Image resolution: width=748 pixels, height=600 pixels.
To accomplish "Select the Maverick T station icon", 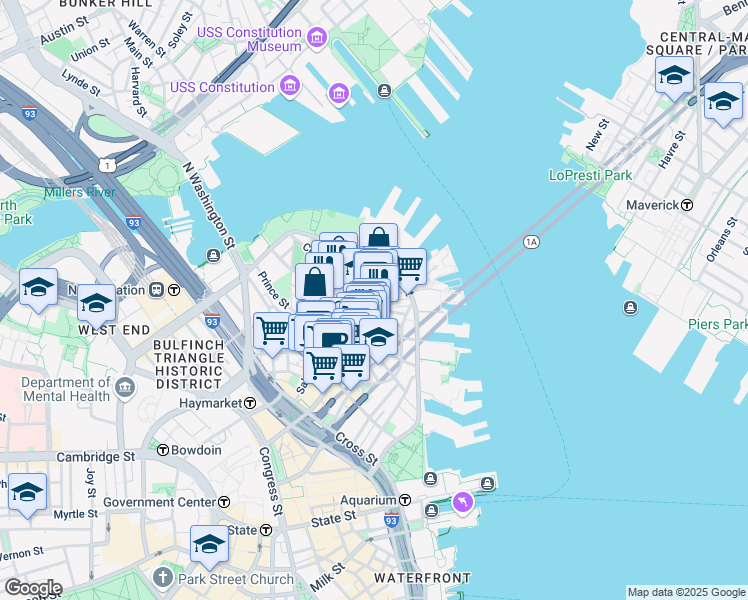I will 686,205.
